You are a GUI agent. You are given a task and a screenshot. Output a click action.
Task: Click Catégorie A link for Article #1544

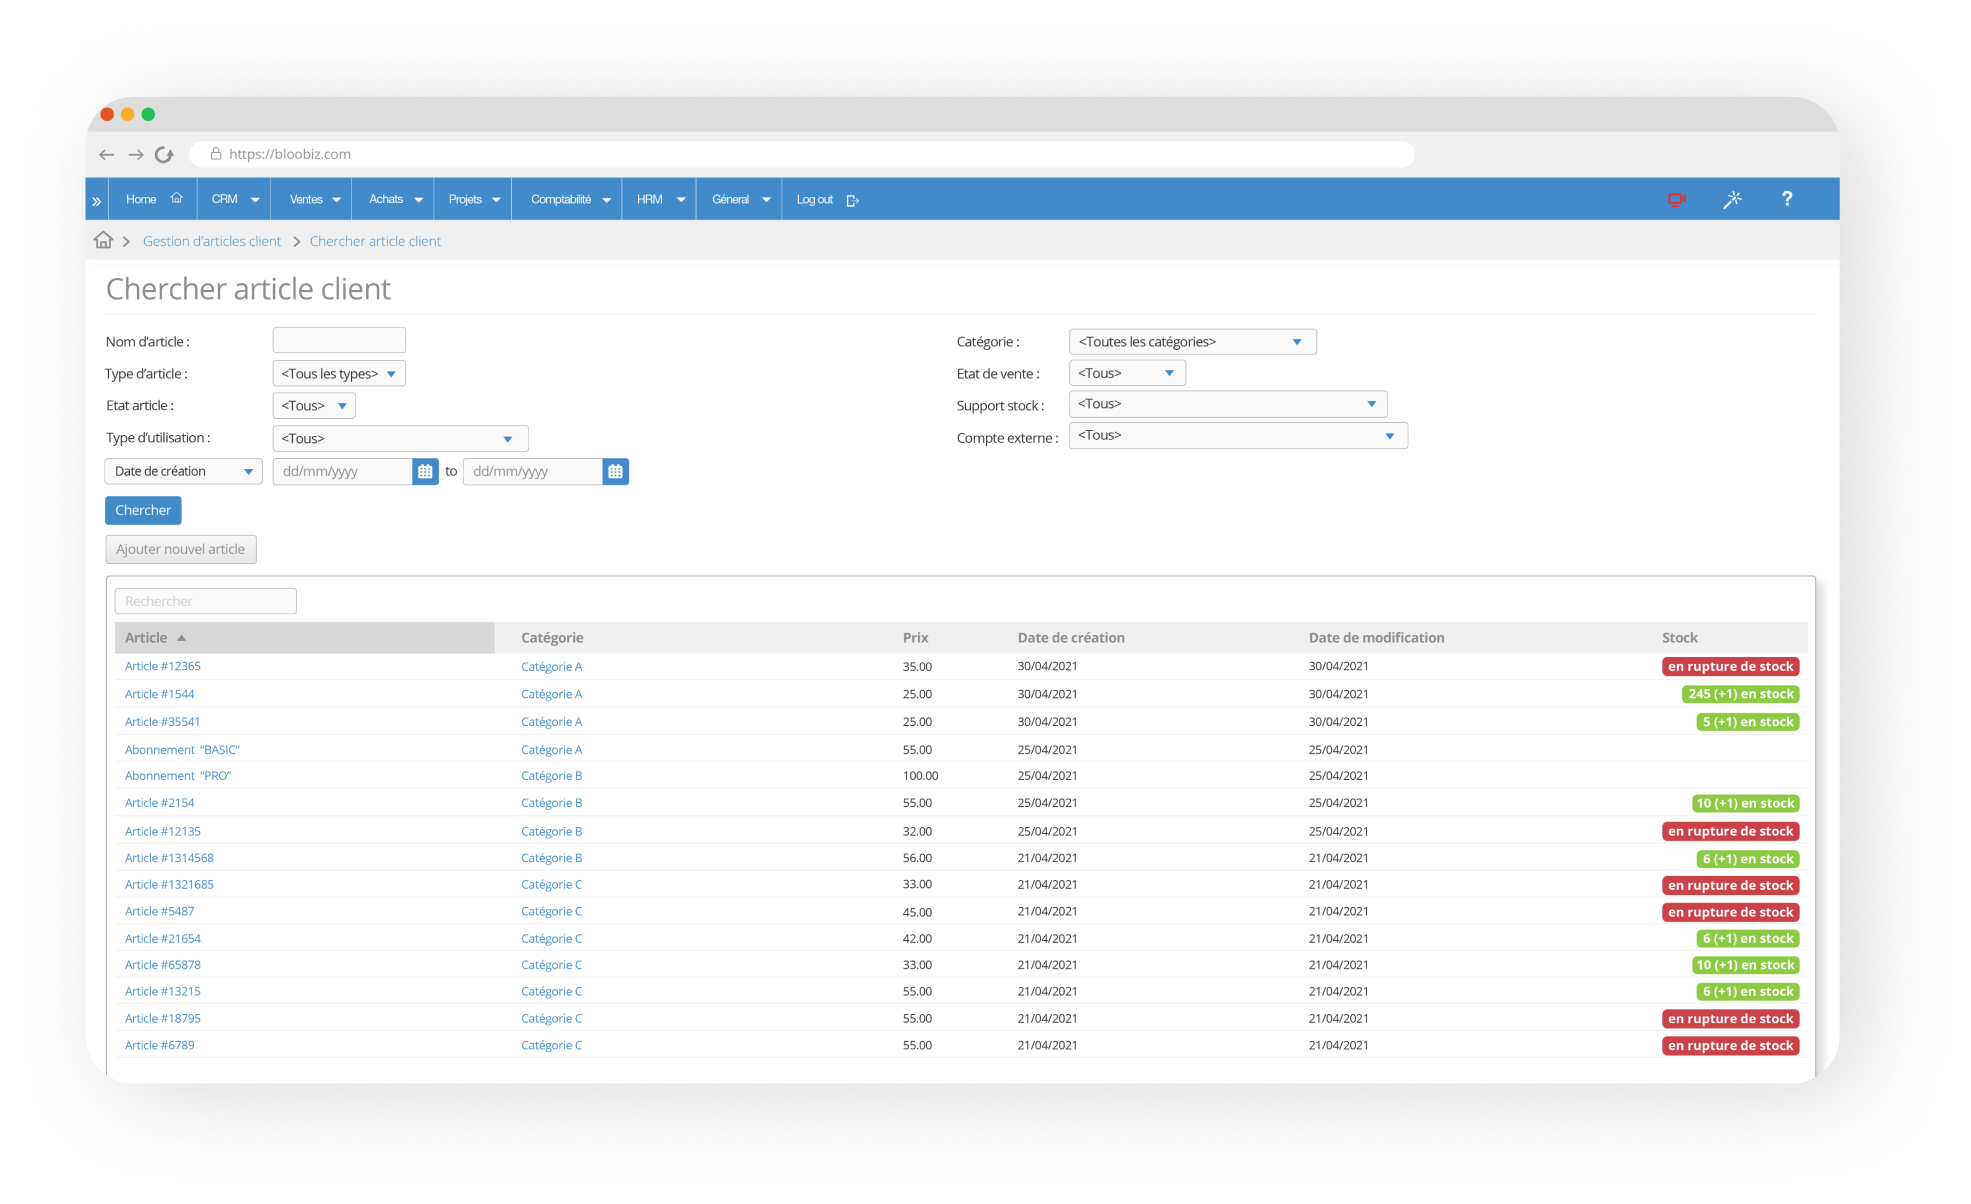[x=551, y=694]
